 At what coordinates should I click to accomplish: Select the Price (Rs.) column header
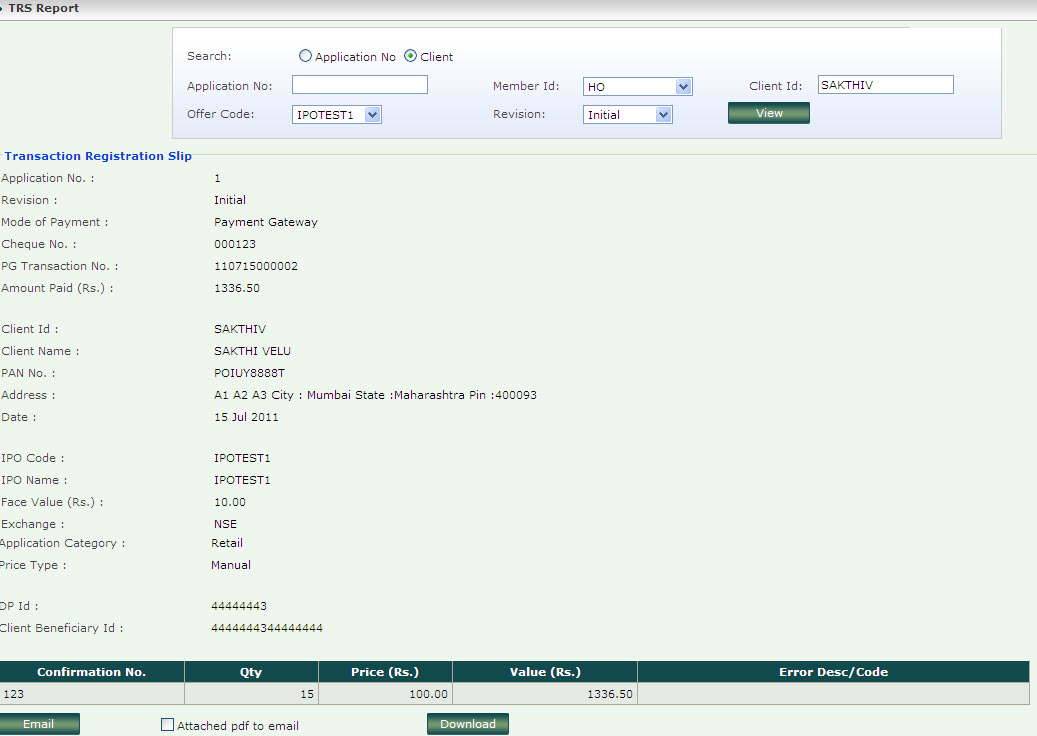point(385,672)
